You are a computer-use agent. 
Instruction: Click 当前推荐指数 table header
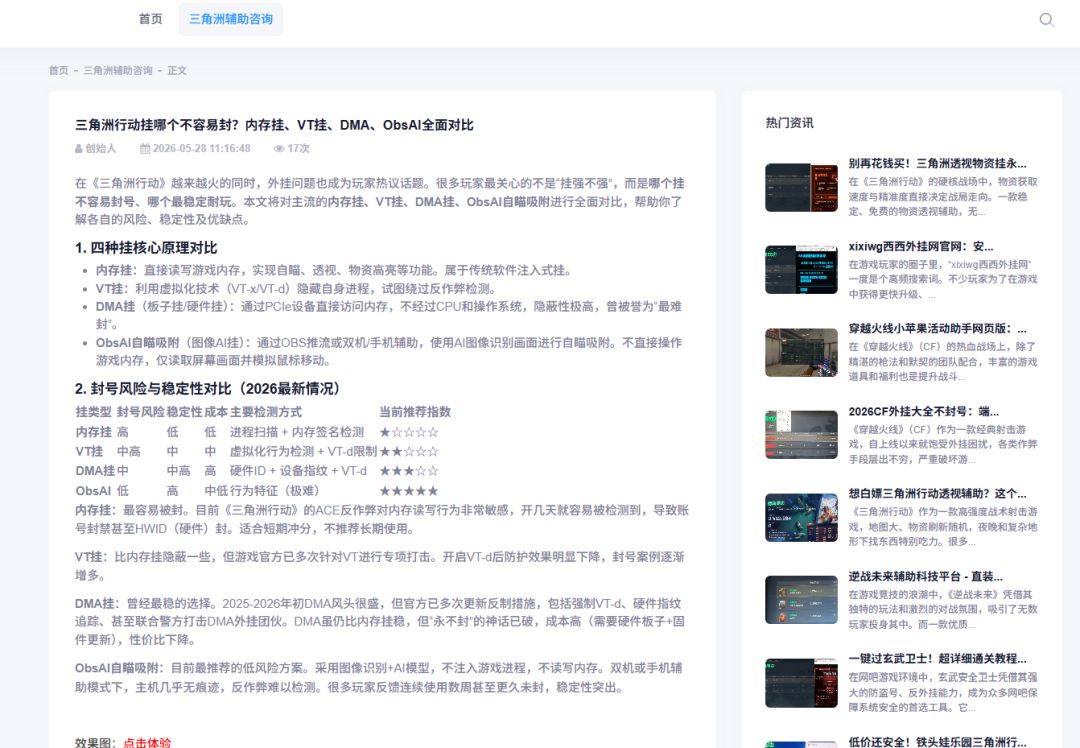pos(415,412)
